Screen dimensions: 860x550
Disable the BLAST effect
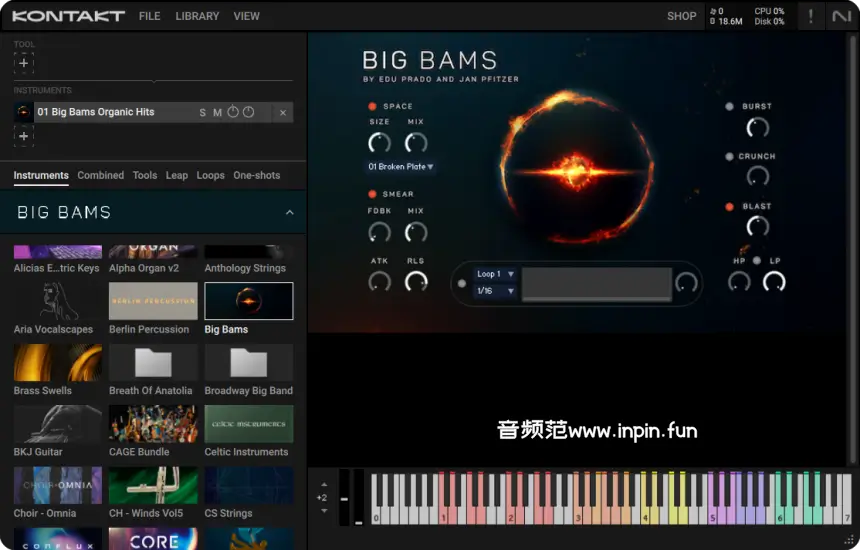[730, 206]
